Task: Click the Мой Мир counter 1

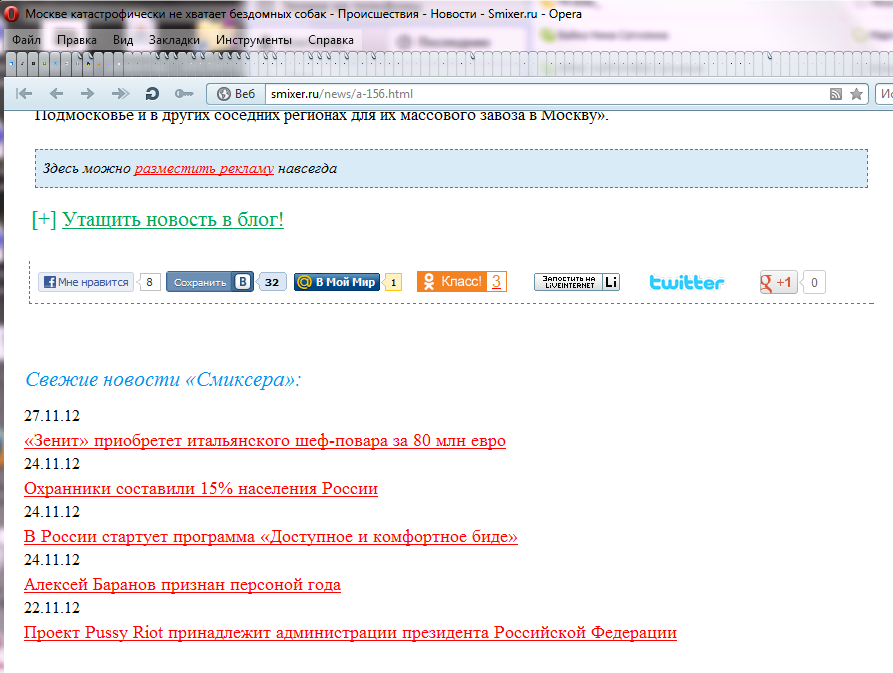Action: coord(393,282)
